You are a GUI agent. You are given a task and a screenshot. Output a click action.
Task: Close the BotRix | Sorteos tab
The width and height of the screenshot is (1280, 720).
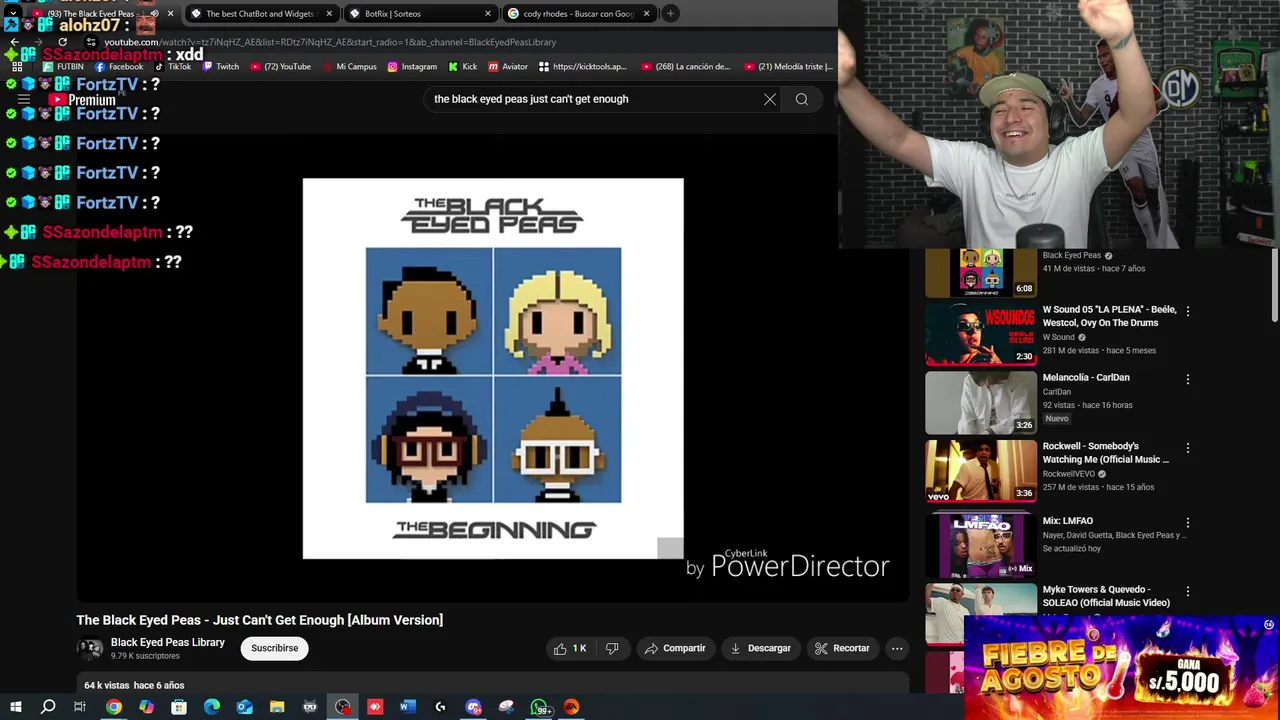(x=488, y=14)
